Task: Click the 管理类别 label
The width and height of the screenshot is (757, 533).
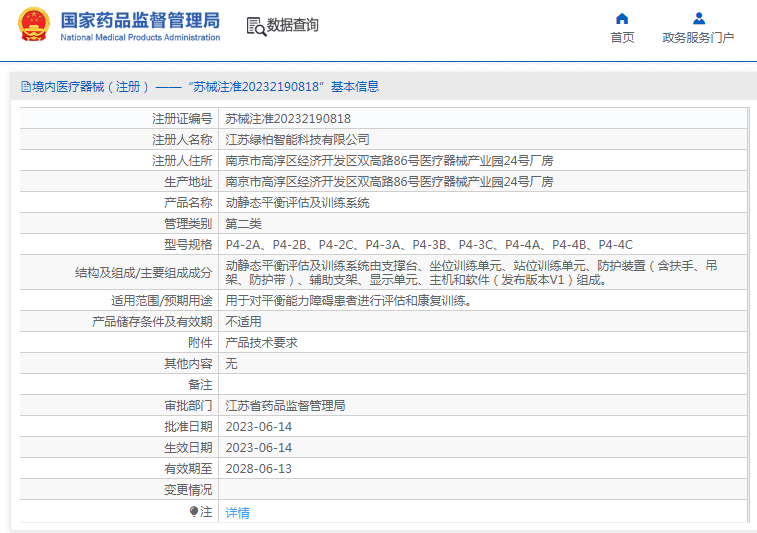Action: pyautogui.click(x=188, y=224)
